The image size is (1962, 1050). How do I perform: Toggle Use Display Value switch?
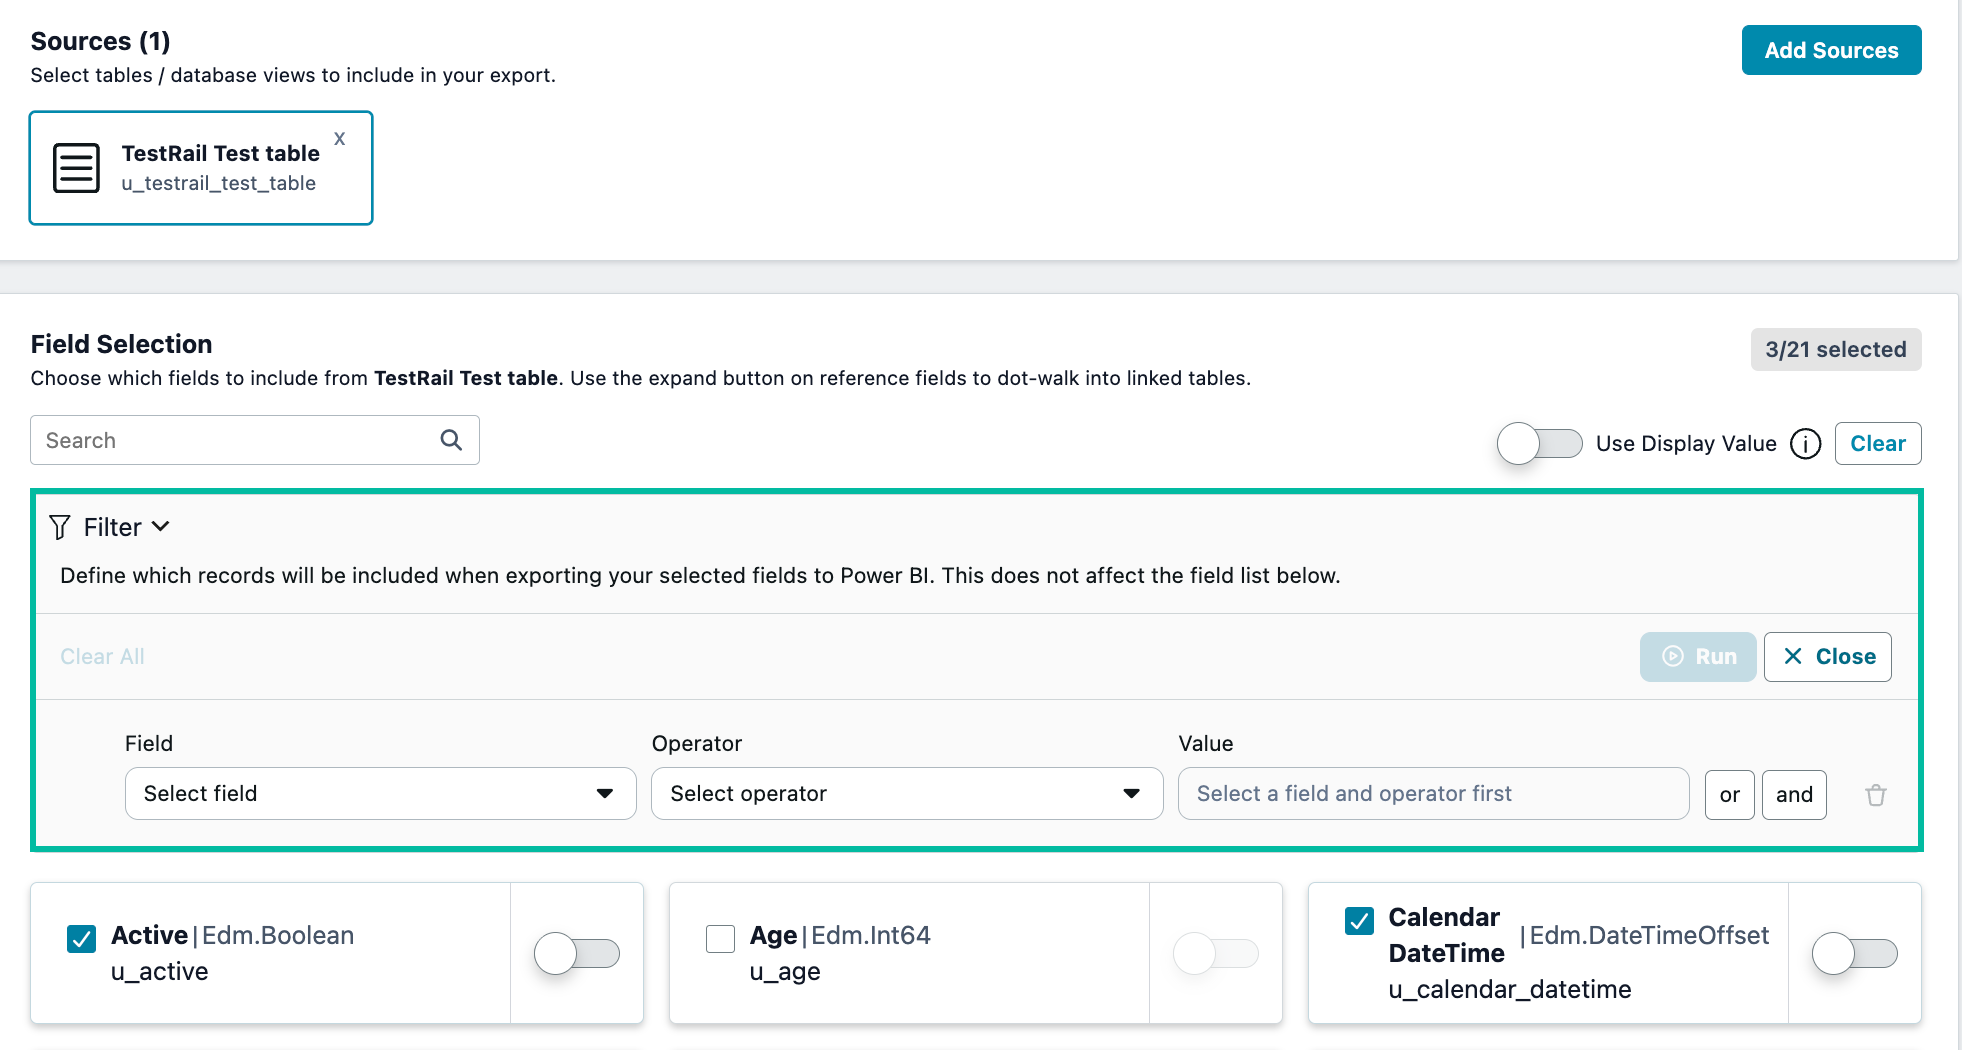point(1540,443)
